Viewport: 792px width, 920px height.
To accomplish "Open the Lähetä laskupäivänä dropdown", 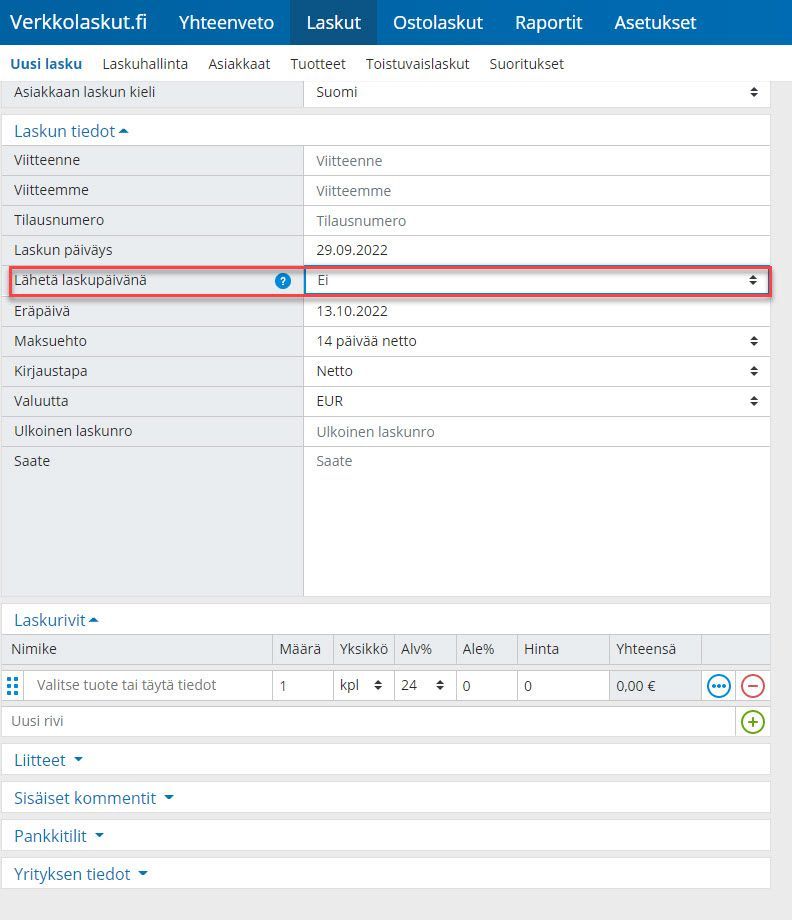I will 536,281.
